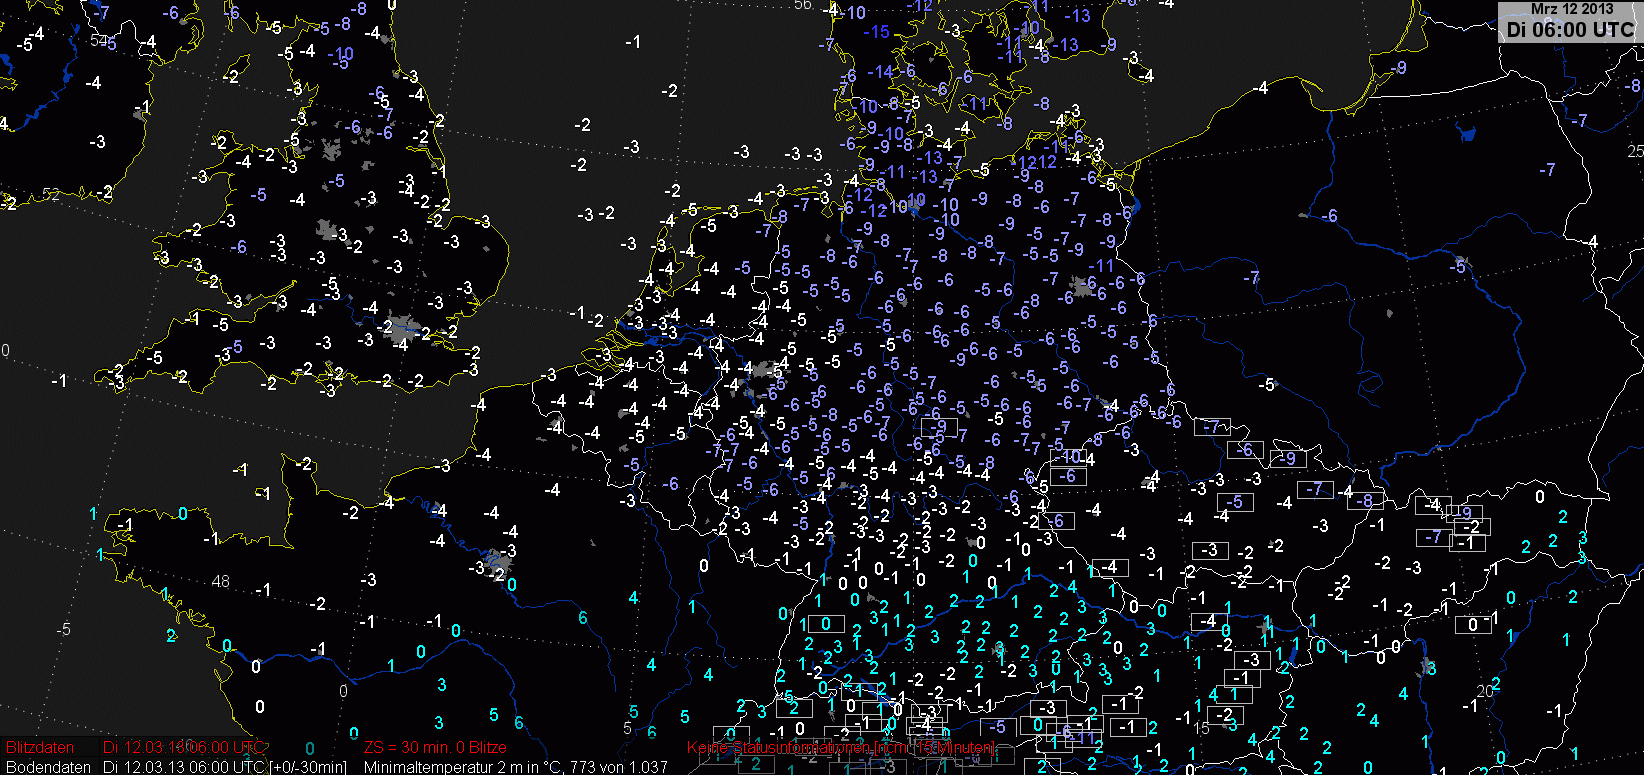Image resolution: width=1644 pixels, height=775 pixels.
Task: Click the 'Mrz 12 2013' date label
Action: pyautogui.click(x=1571, y=8)
